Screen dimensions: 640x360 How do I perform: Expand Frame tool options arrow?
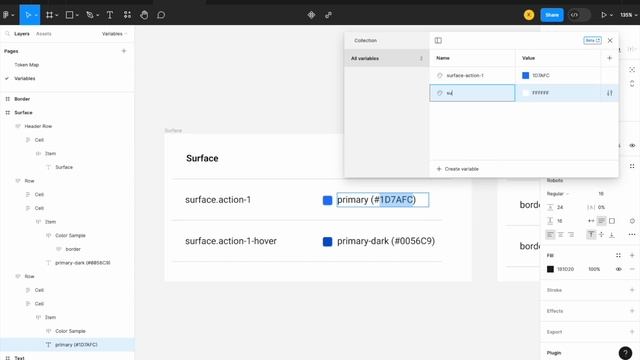[x=57, y=15]
